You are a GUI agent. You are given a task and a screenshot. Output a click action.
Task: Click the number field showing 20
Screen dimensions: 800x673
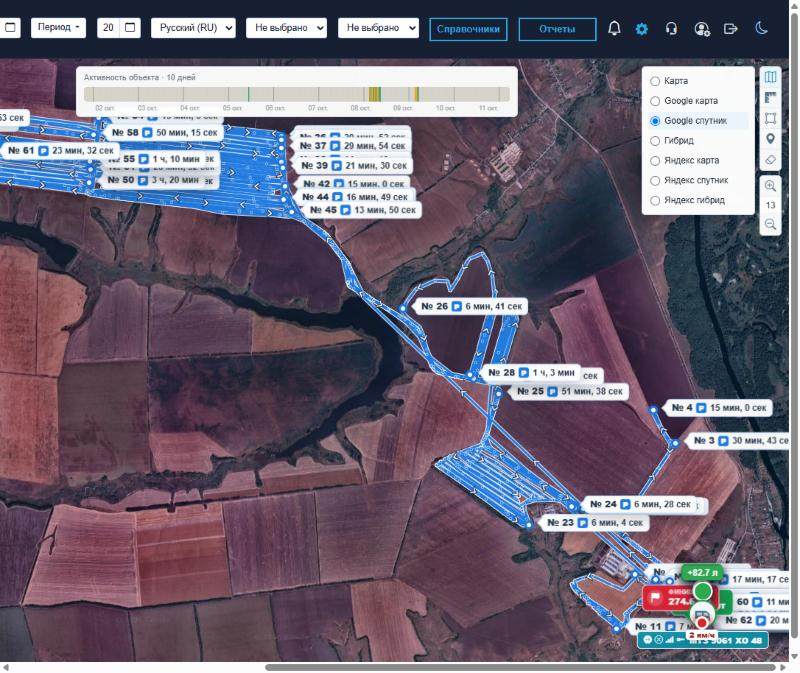click(x=108, y=28)
